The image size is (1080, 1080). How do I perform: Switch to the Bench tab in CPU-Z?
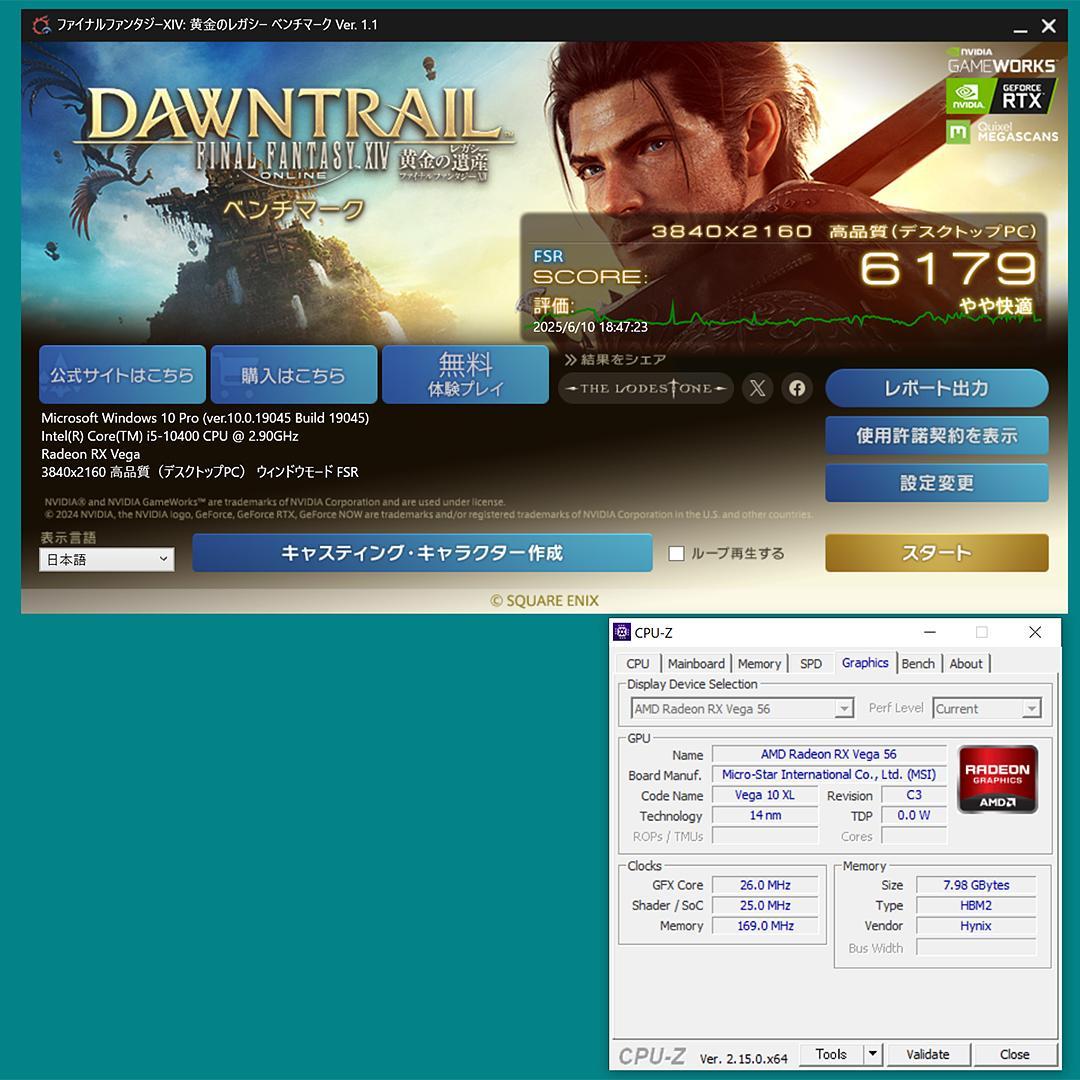(x=918, y=663)
